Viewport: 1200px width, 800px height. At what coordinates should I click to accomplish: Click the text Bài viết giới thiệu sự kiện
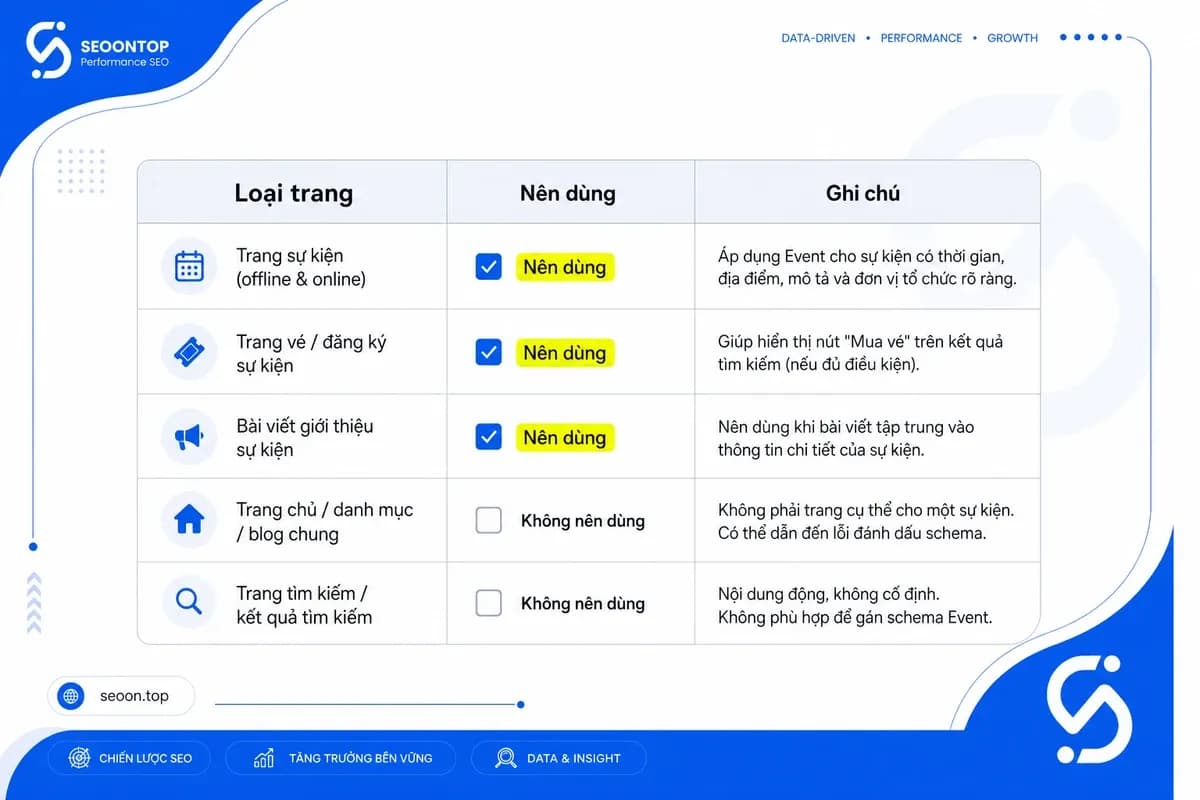(x=305, y=437)
